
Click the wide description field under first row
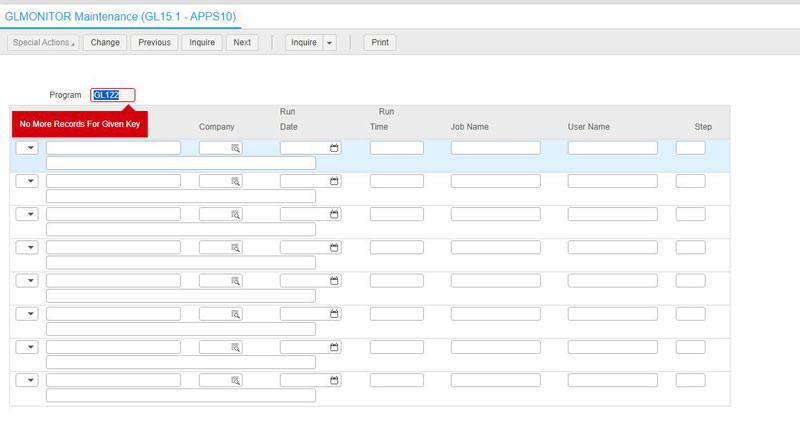(x=181, y=163)
